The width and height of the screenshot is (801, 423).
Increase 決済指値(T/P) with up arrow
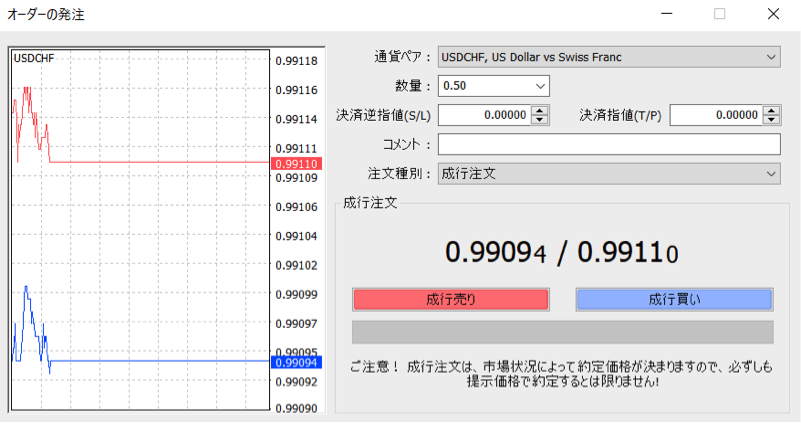(771, 110)
